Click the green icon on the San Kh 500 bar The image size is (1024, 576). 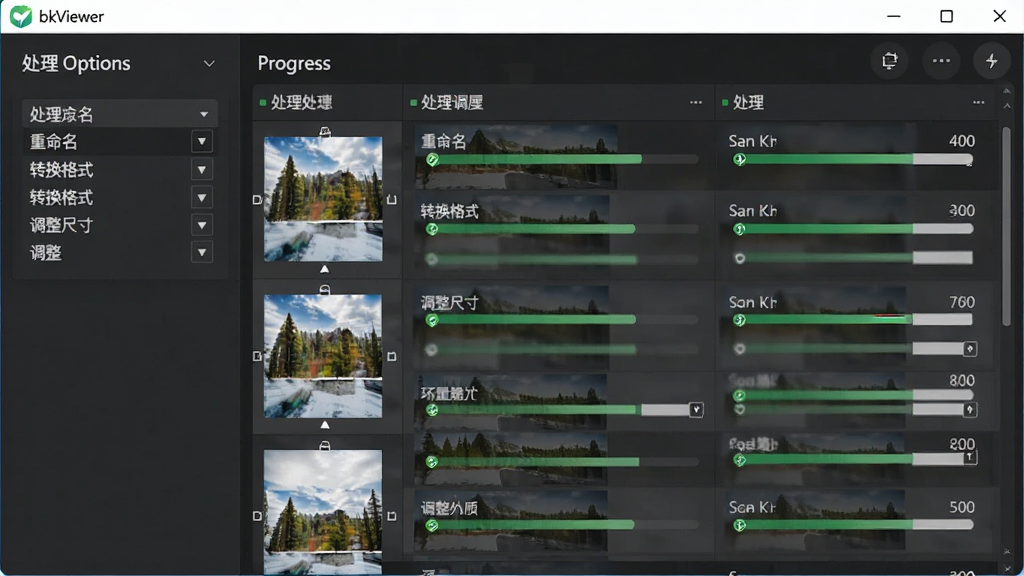click(739, 525)
